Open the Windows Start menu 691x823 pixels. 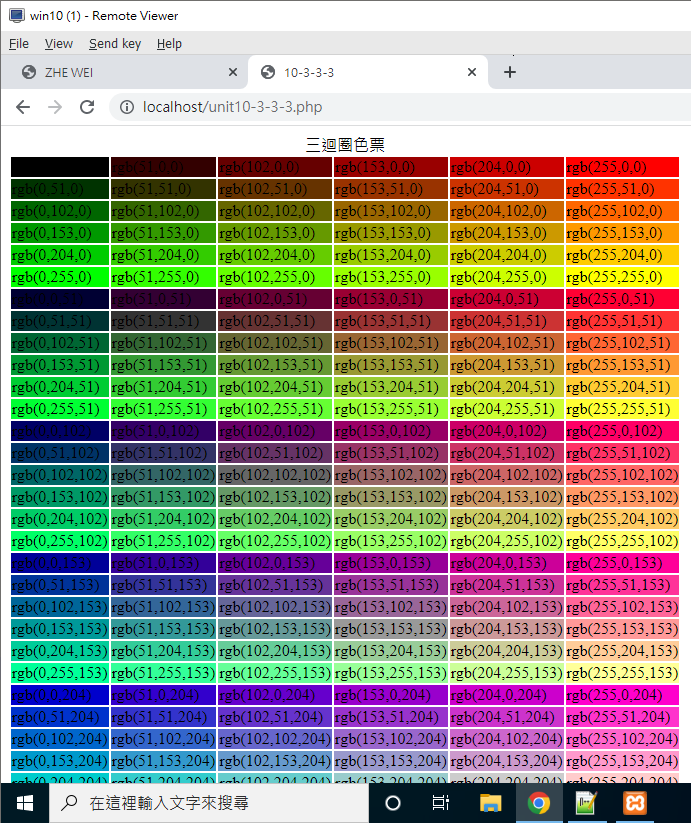[24, 802]
